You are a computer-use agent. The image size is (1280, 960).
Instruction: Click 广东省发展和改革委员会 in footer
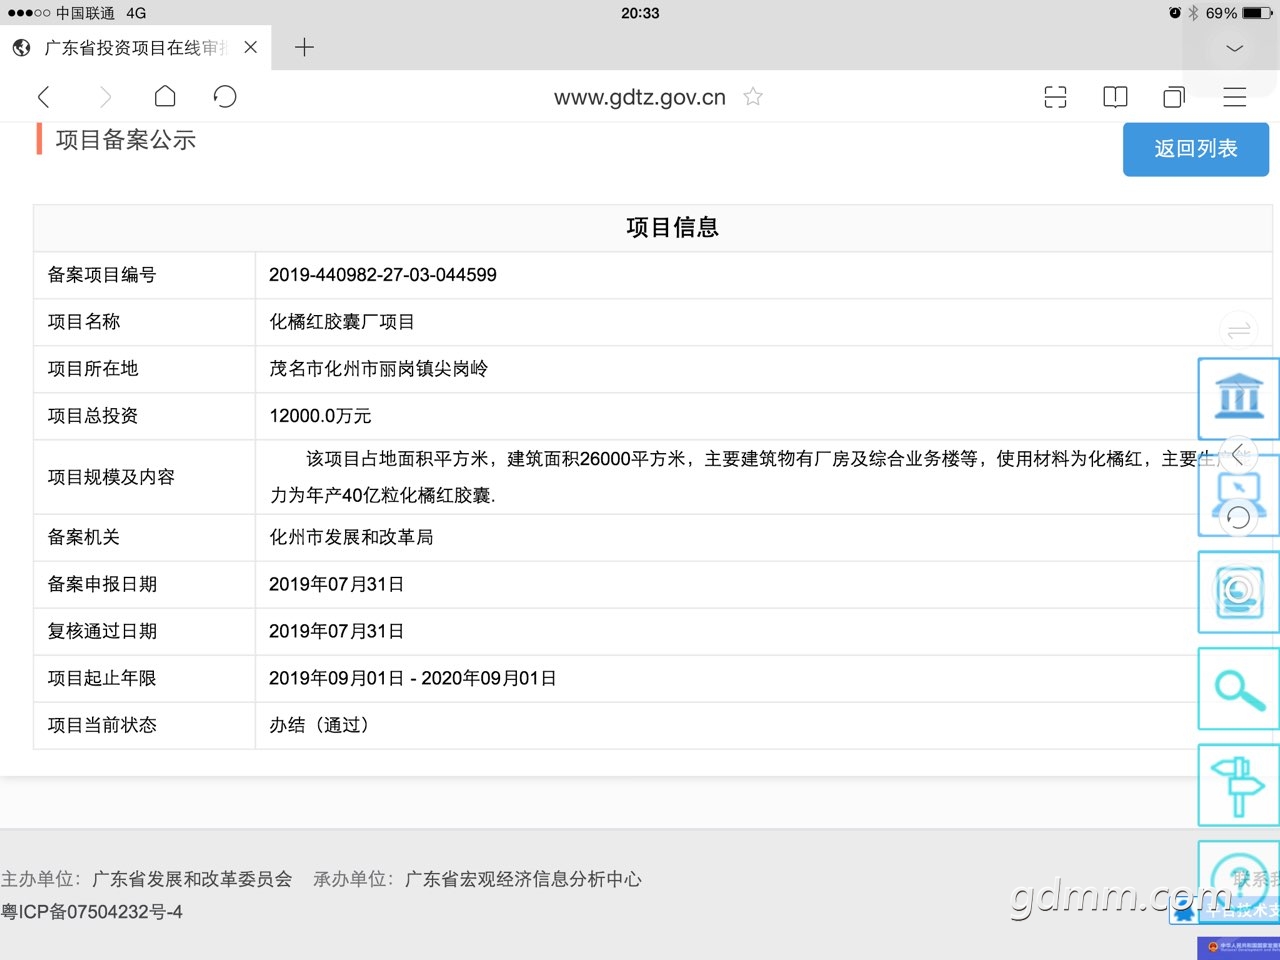tap(192, 879)
